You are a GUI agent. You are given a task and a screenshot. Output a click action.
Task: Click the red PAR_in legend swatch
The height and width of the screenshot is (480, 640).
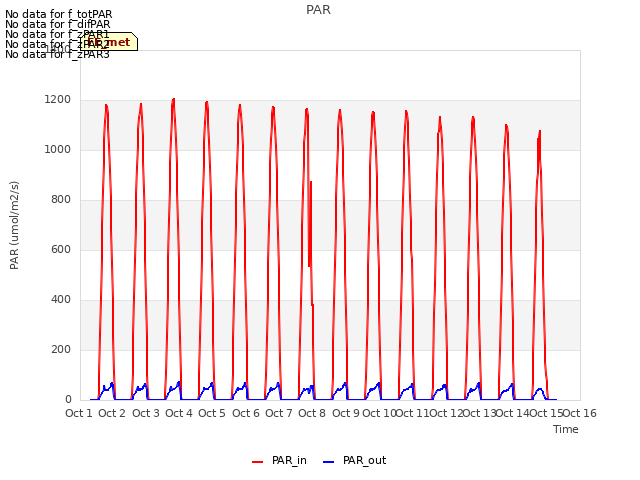[x=258, y=462]
